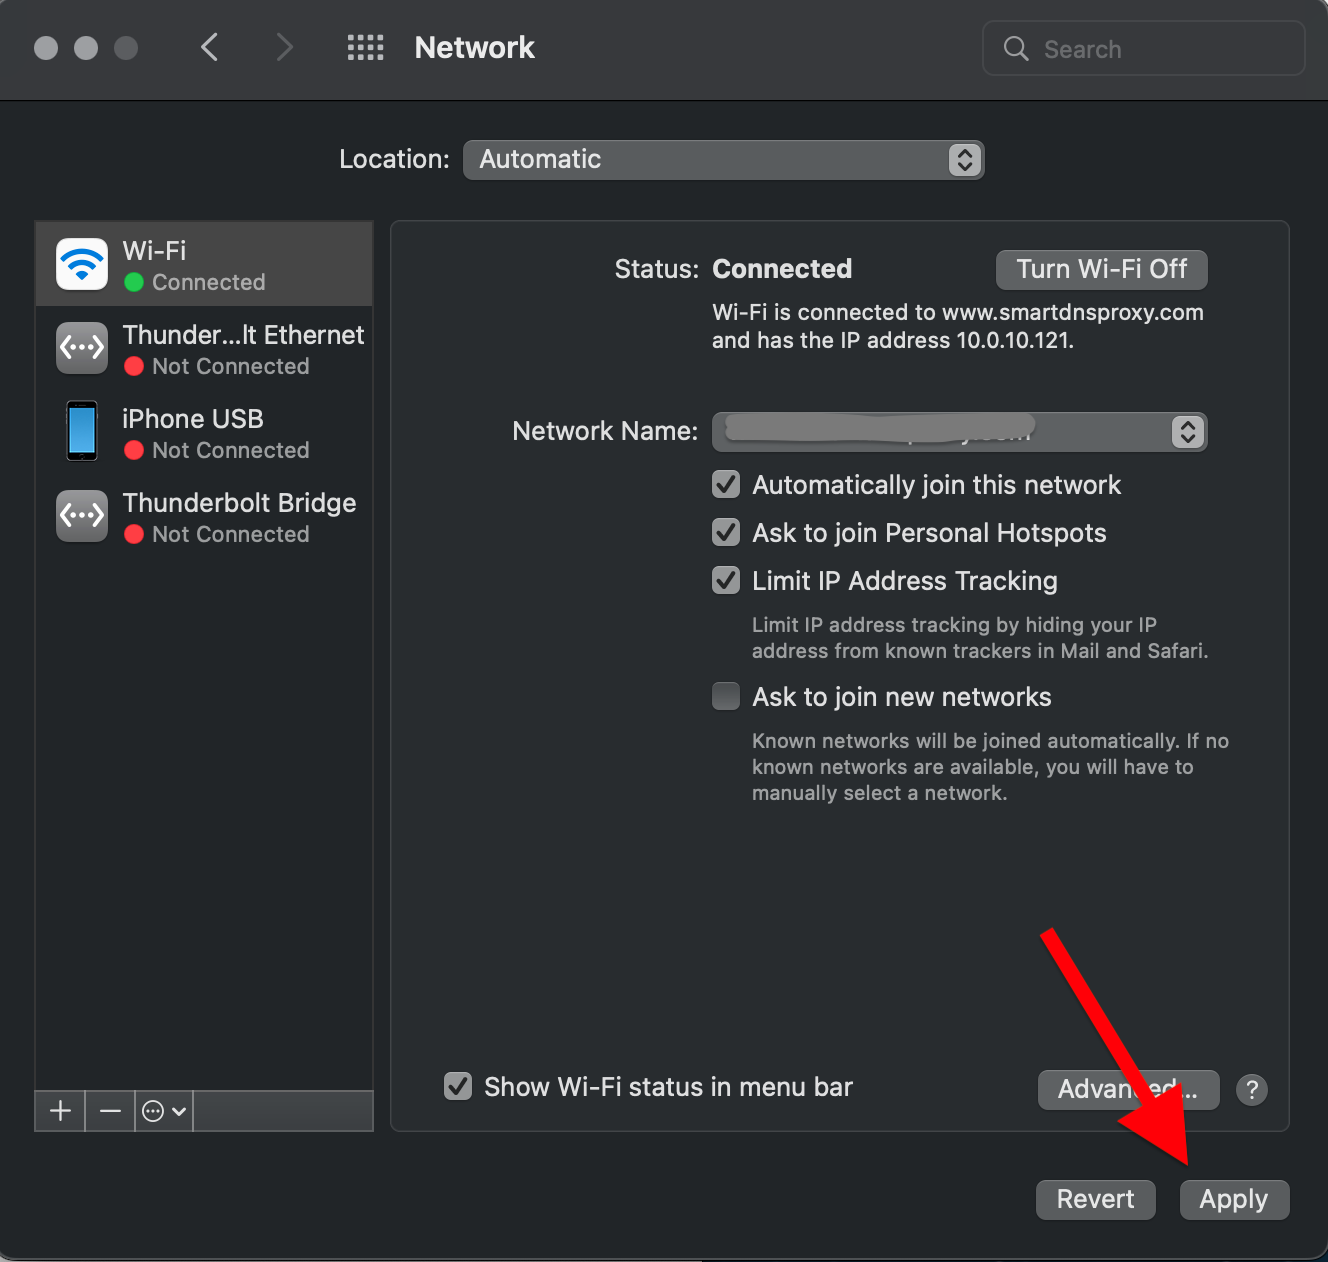Click the Wi-Fi service icon

click(x=82, y=264)
